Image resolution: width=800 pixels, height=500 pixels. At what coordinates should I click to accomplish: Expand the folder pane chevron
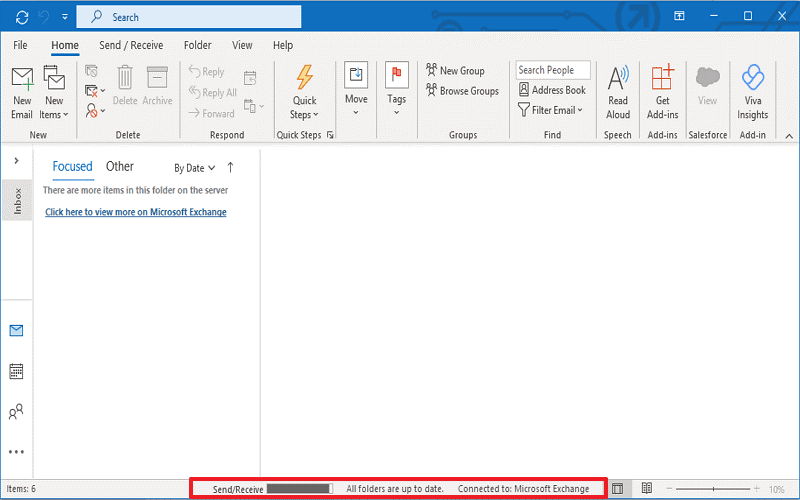17,161
